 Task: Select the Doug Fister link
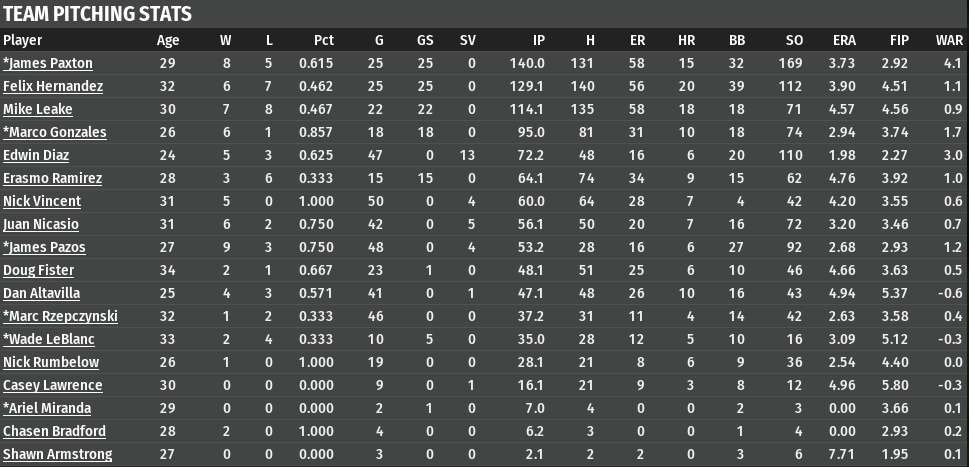click(x=38, y=270)
